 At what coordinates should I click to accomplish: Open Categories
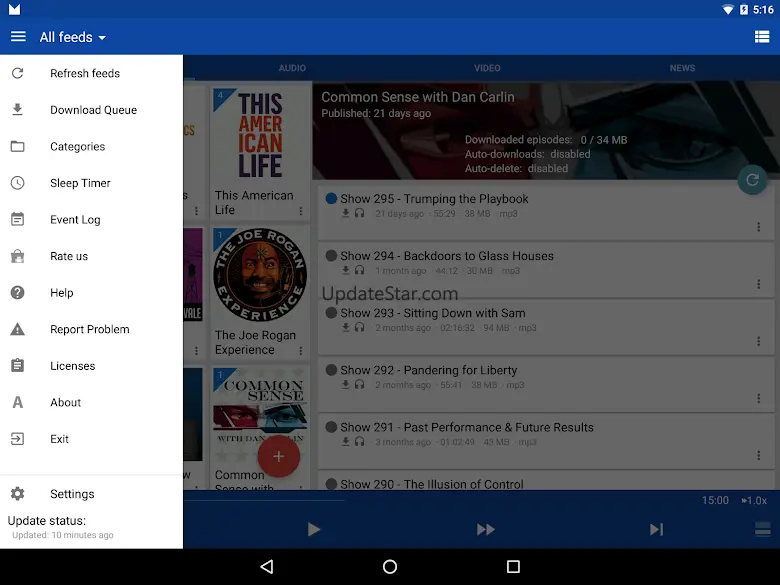coord(92,147)
